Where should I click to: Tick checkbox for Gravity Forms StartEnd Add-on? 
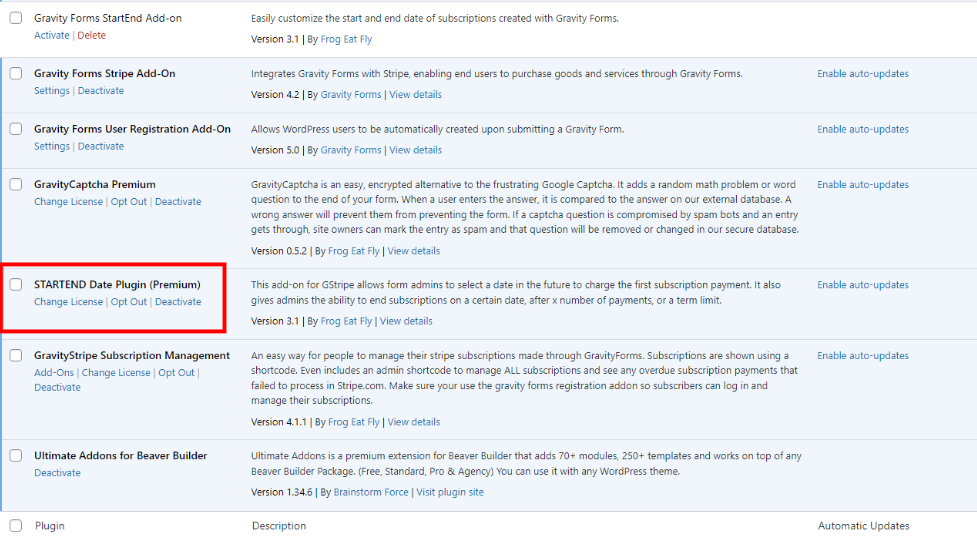click(x=16, y=18)
